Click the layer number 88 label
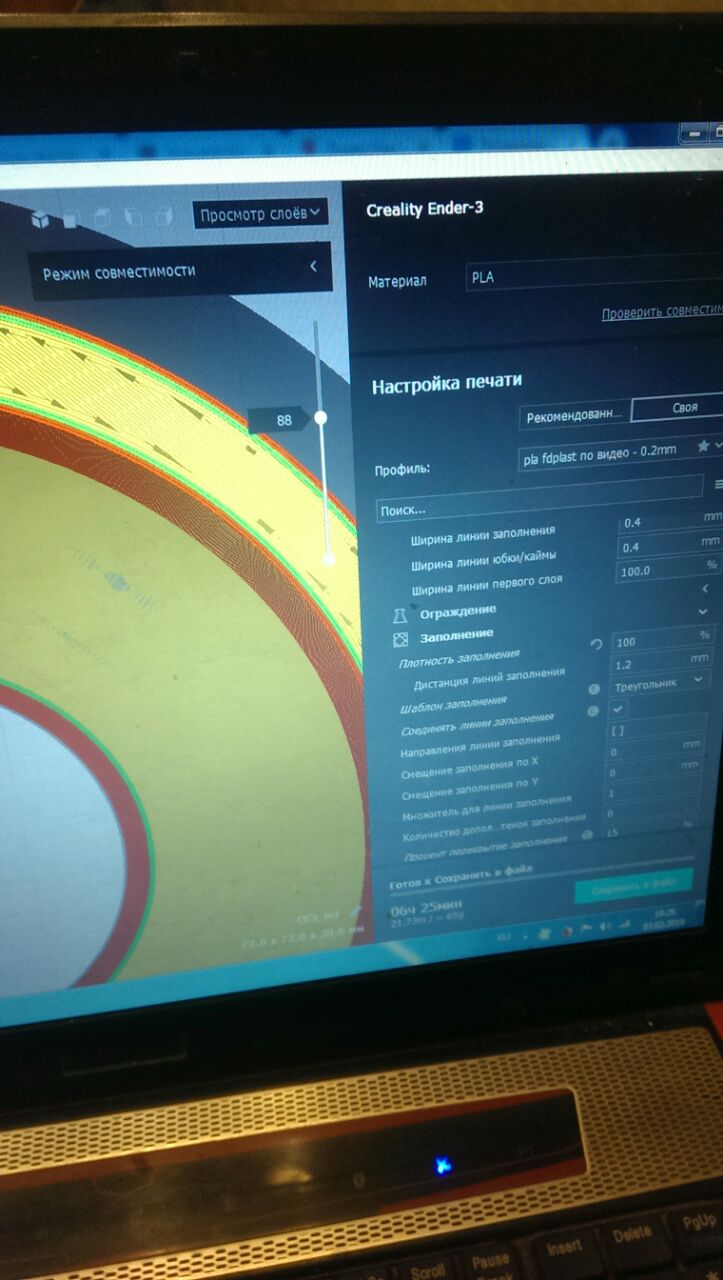This screenshot has width=723, height=1280. pos(284,420)
